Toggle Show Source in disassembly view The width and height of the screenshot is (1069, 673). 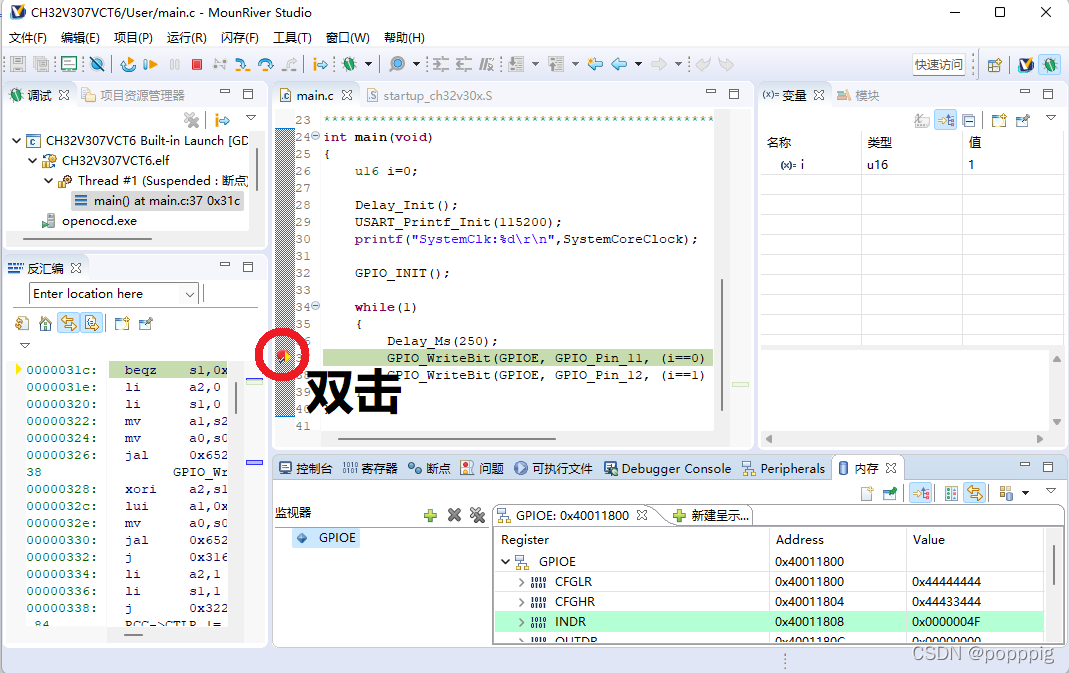(x=91, y=323)
